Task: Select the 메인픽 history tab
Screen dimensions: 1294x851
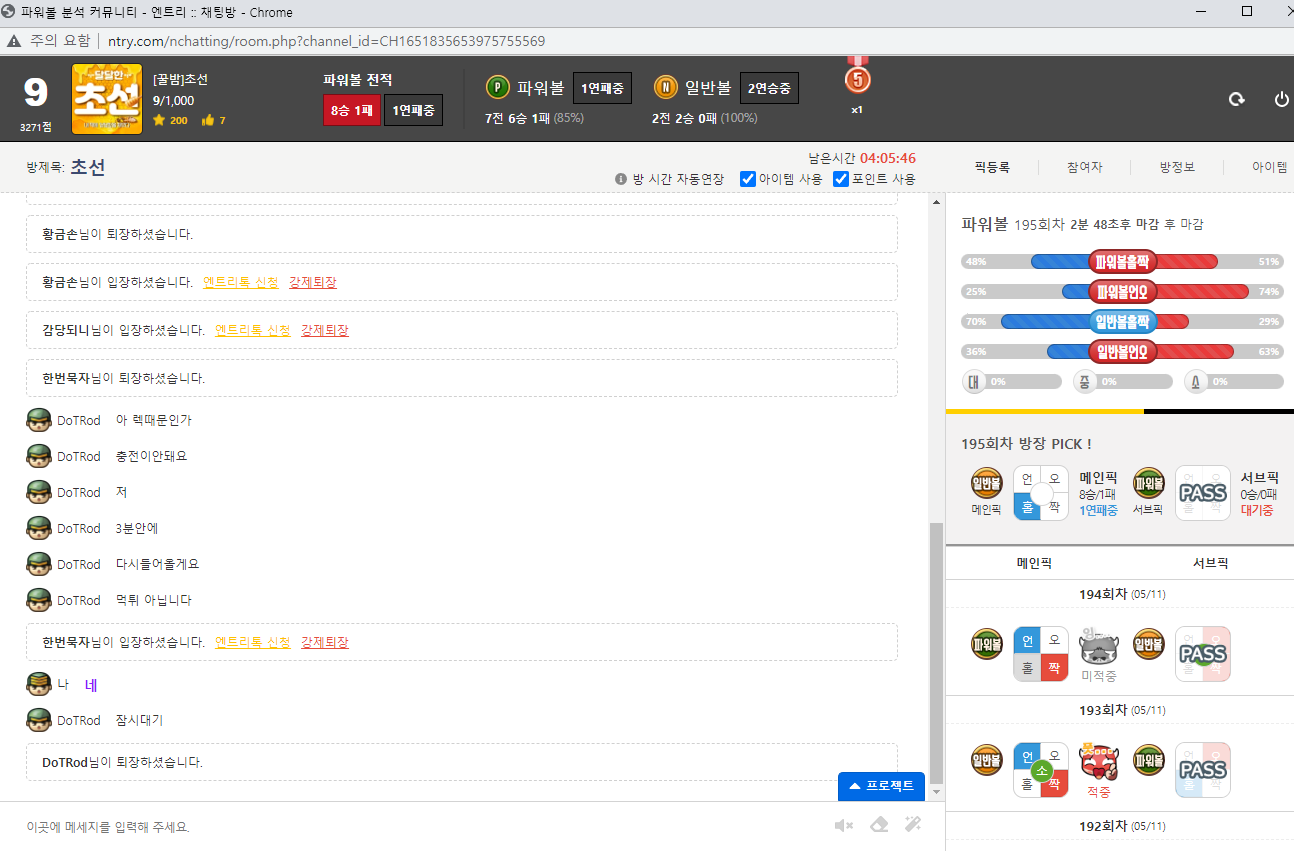Action: tap(1034, 563)
